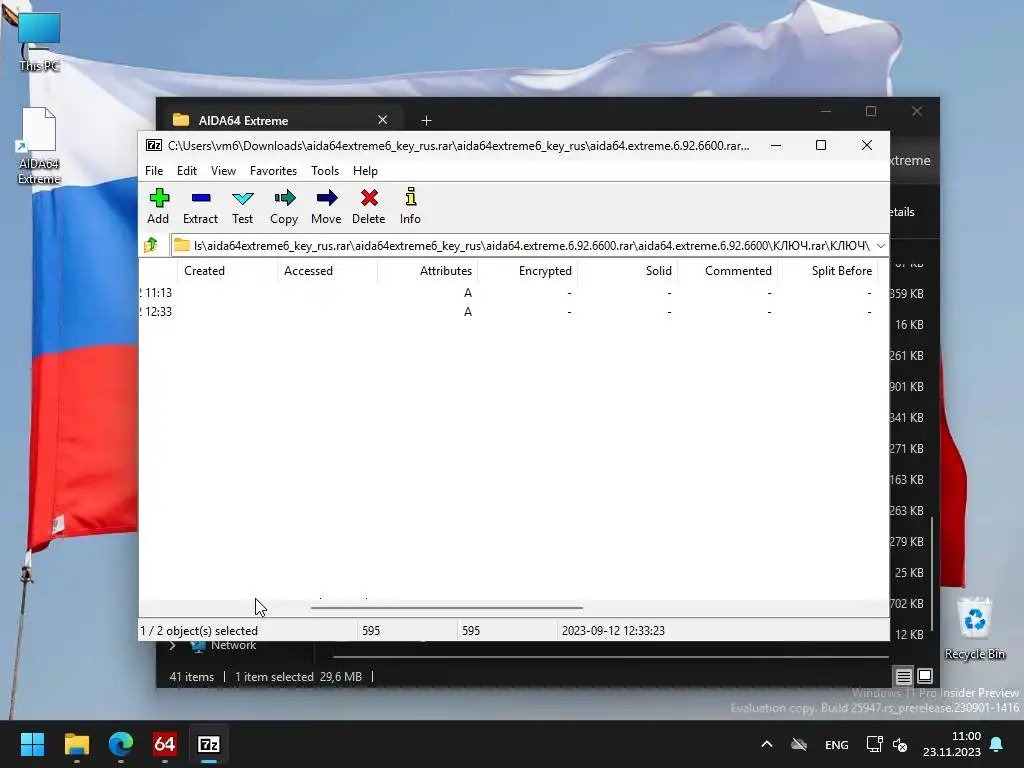The height and width of the screenshot is (768, 1024).
Task: Click Explorer's vertical scrollbar
Action: 932,575
